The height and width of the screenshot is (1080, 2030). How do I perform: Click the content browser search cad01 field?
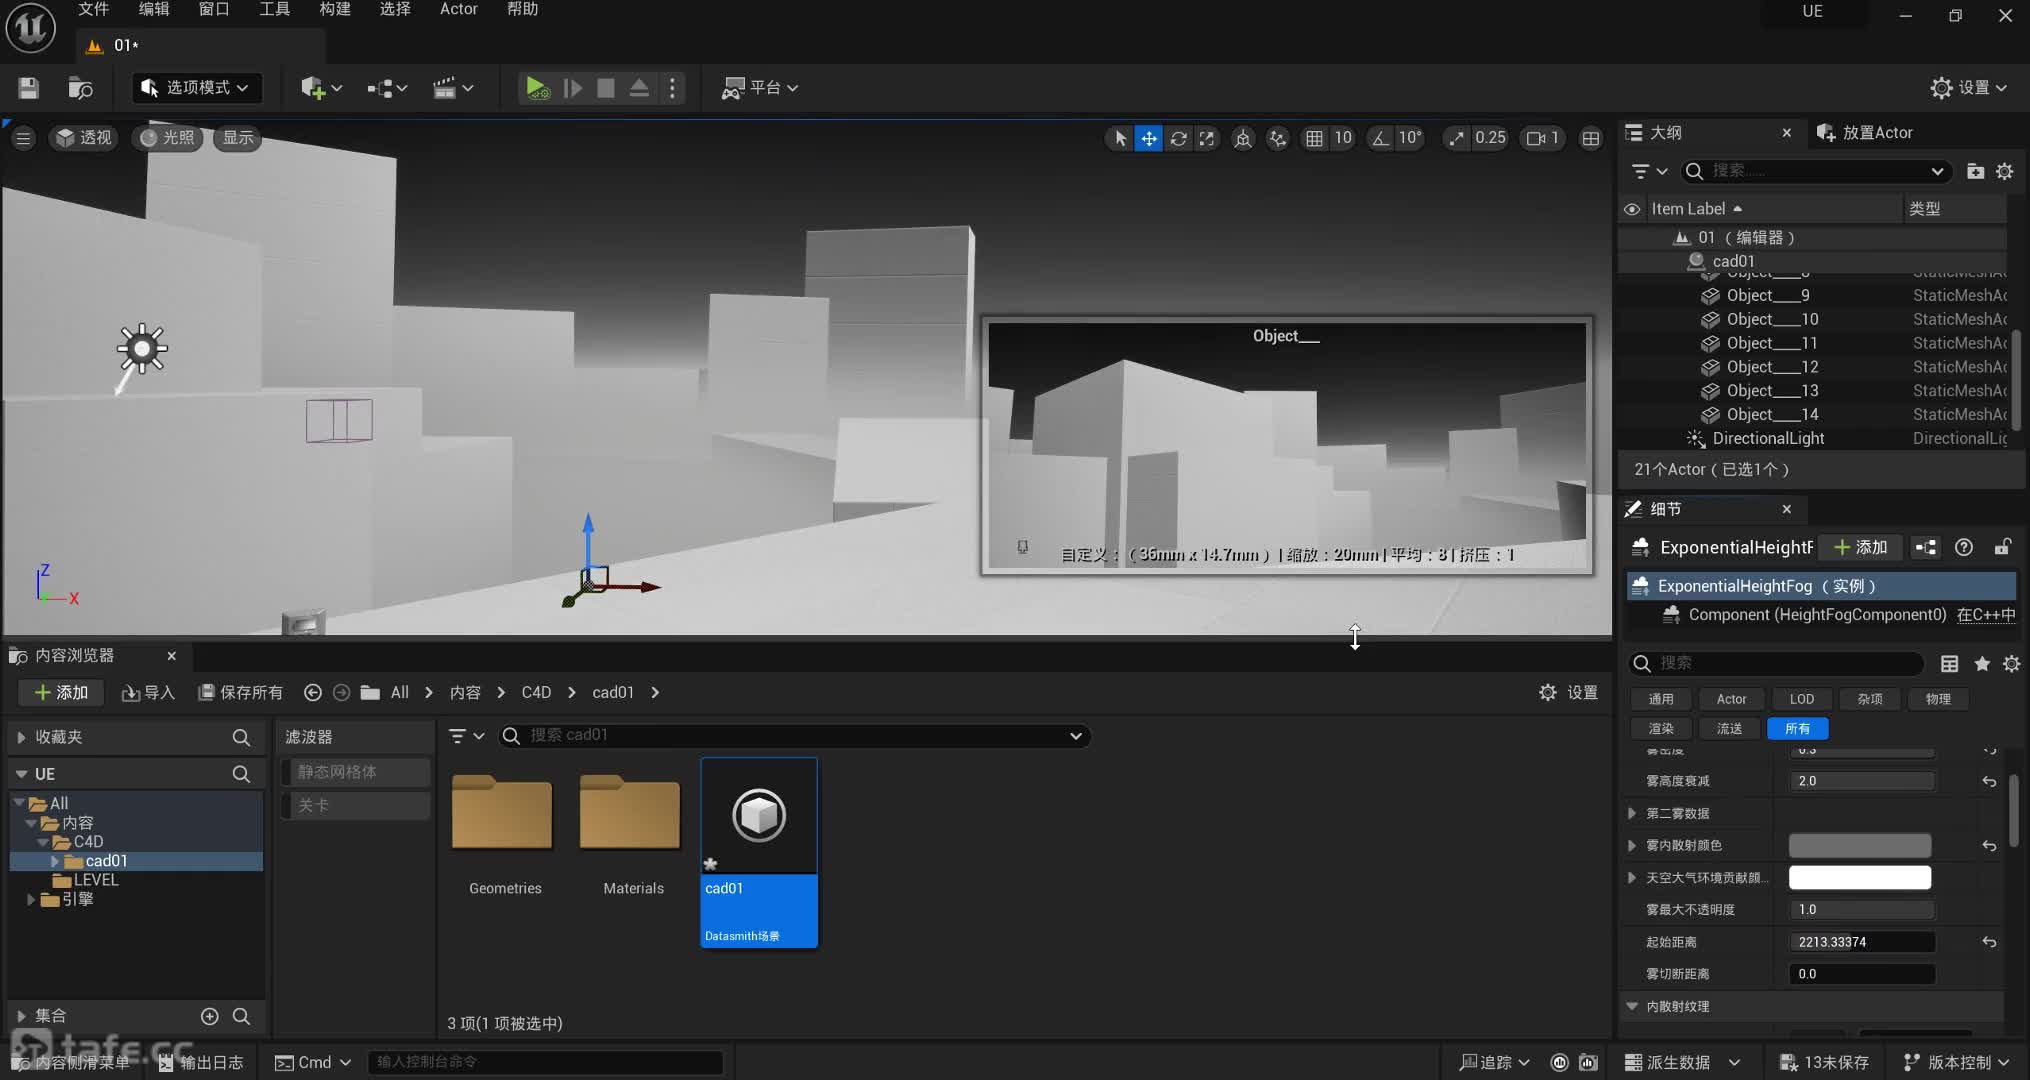794,736
